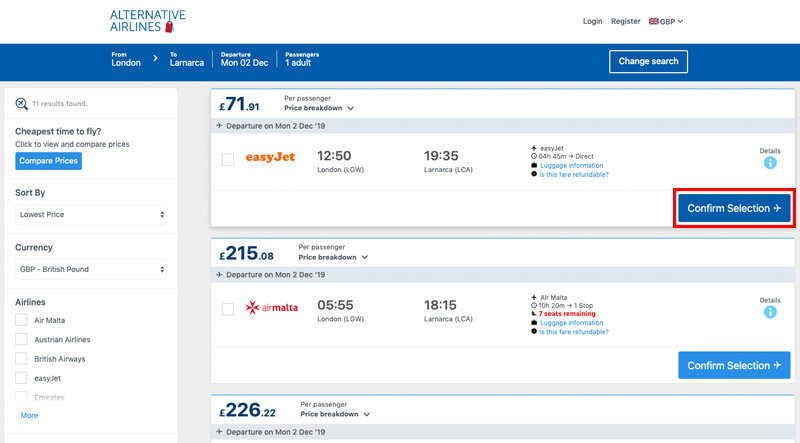Click the Change search button

coord(648,61)
